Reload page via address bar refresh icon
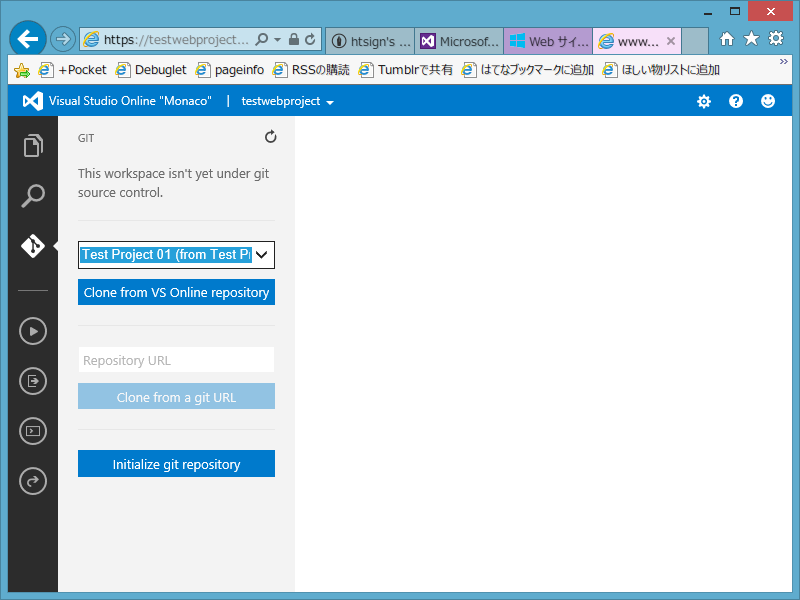 [310, 39]
